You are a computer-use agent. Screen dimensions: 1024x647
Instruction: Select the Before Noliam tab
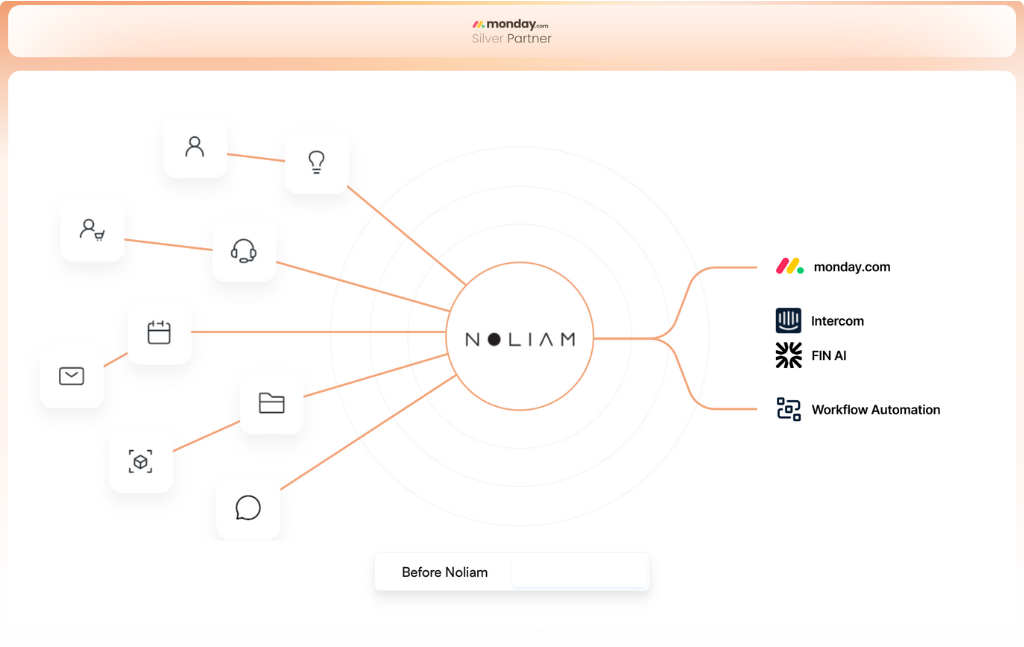(x=444, y=572)
